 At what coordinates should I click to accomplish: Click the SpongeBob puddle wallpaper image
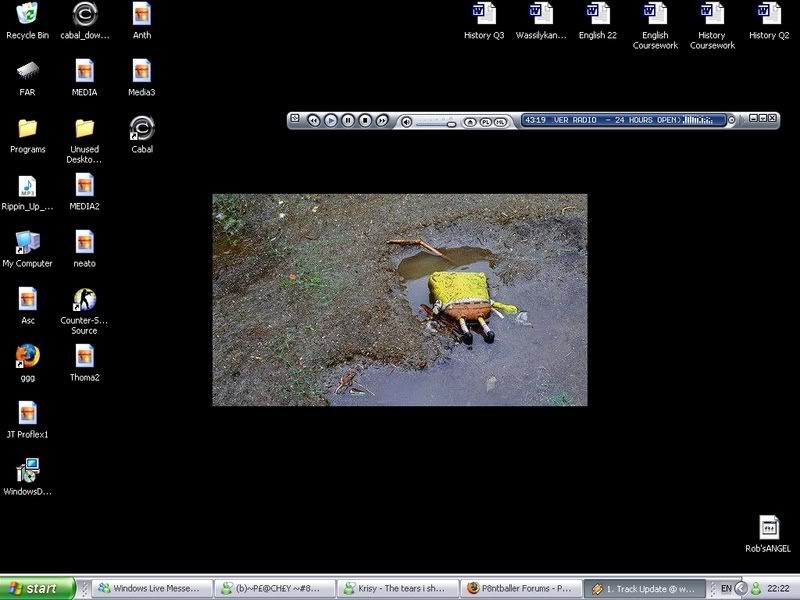click(x=399, y=299)
